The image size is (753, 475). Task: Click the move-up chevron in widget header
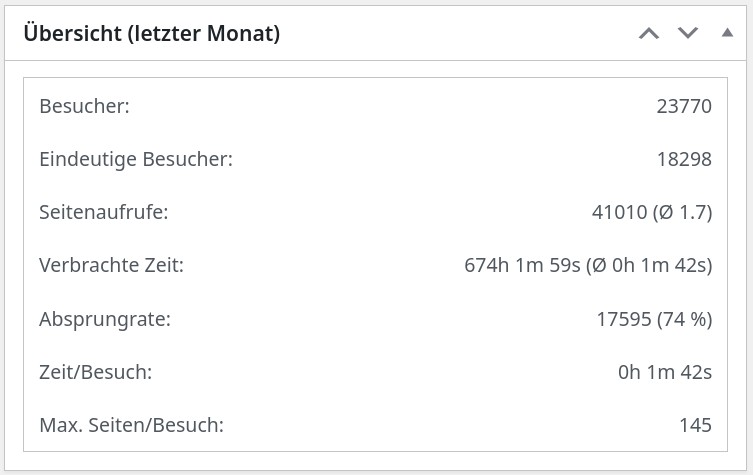click(x=649, y=33)
